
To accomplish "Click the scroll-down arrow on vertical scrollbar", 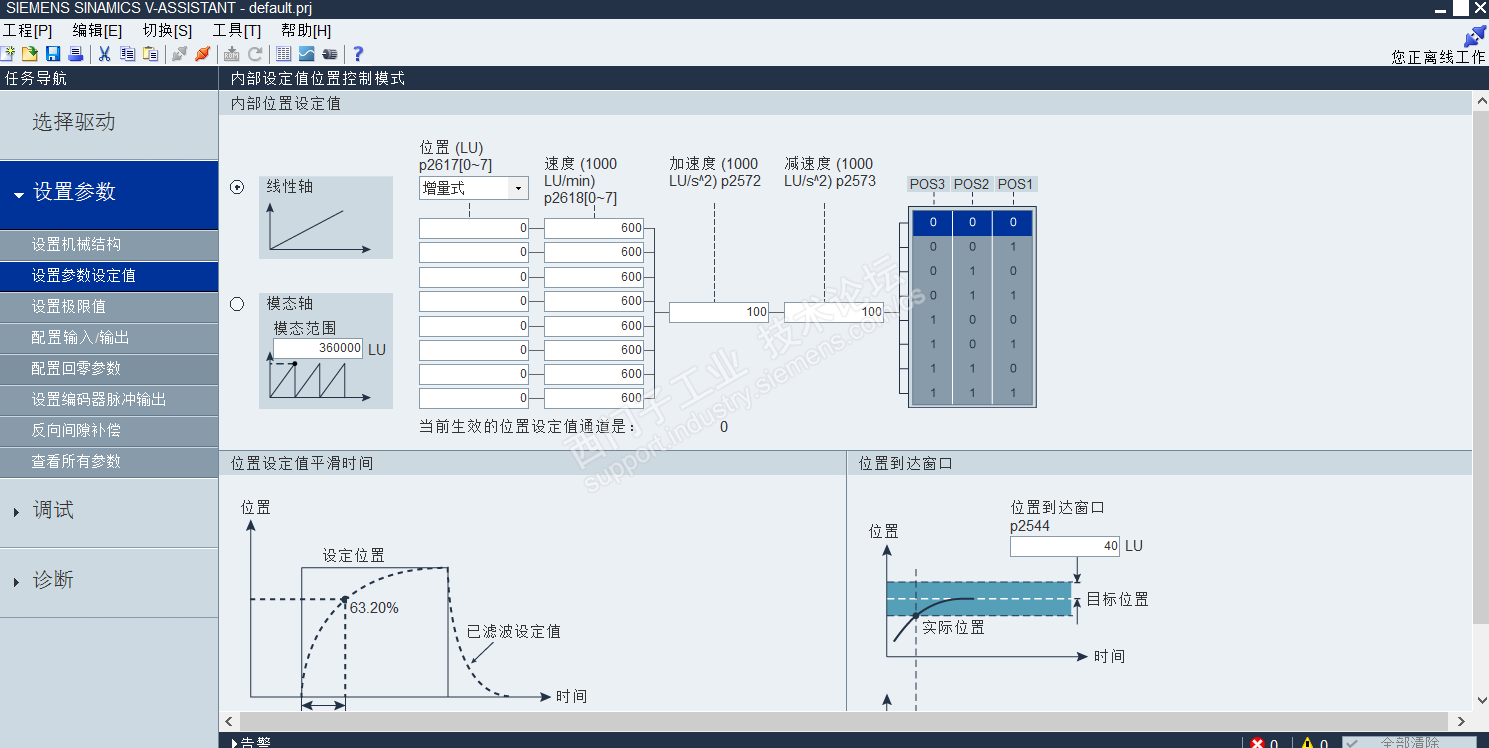I will [x=1481, y=701].
